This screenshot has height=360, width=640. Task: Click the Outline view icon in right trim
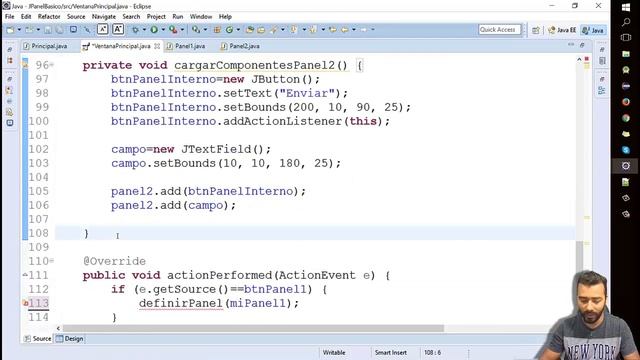click(x=602, y=91)
